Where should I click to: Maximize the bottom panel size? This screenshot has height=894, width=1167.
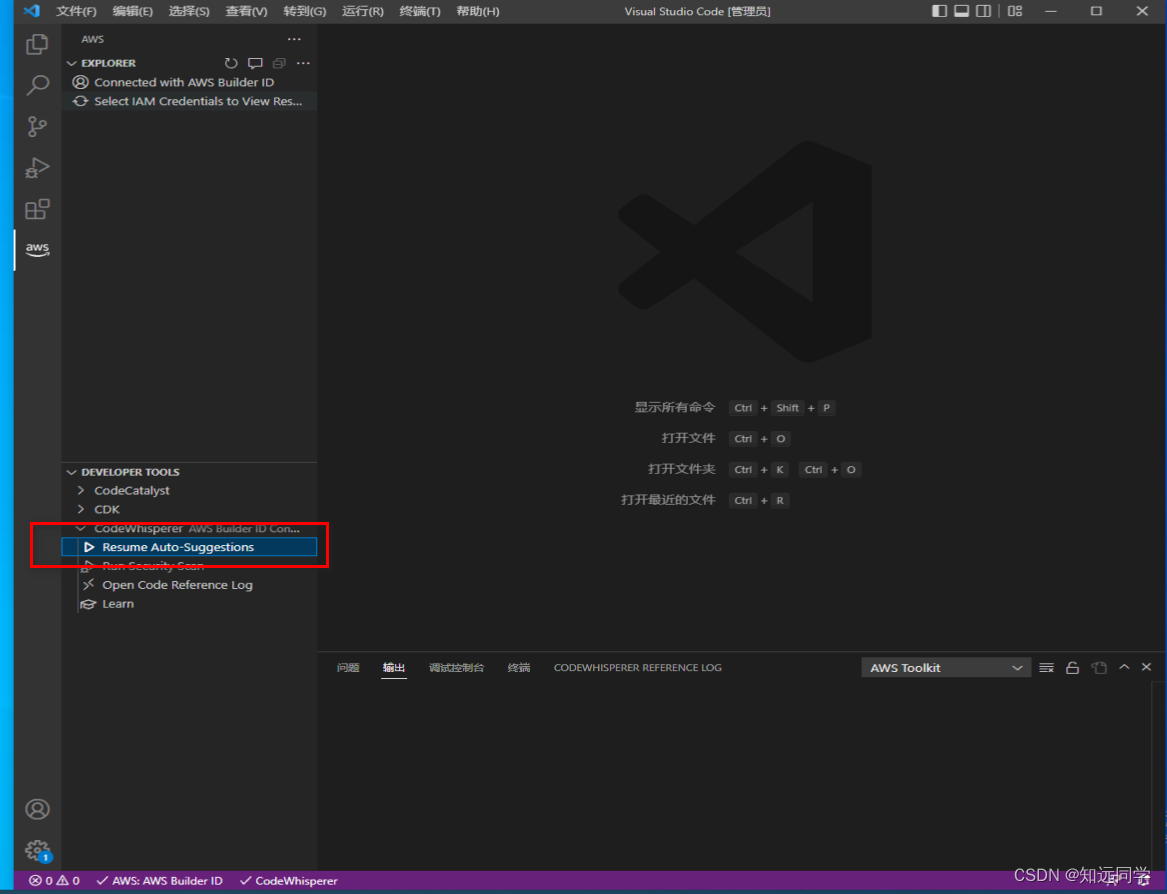(x=1125, y=667)
